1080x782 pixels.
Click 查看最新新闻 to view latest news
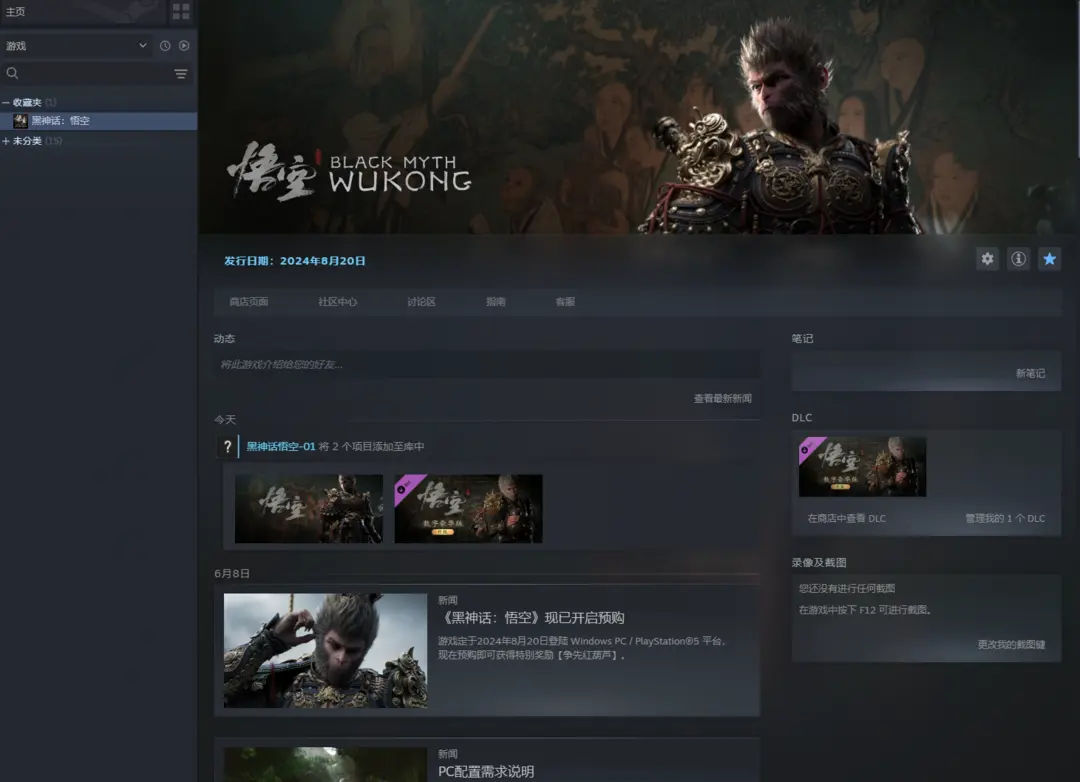pos(722,398)
